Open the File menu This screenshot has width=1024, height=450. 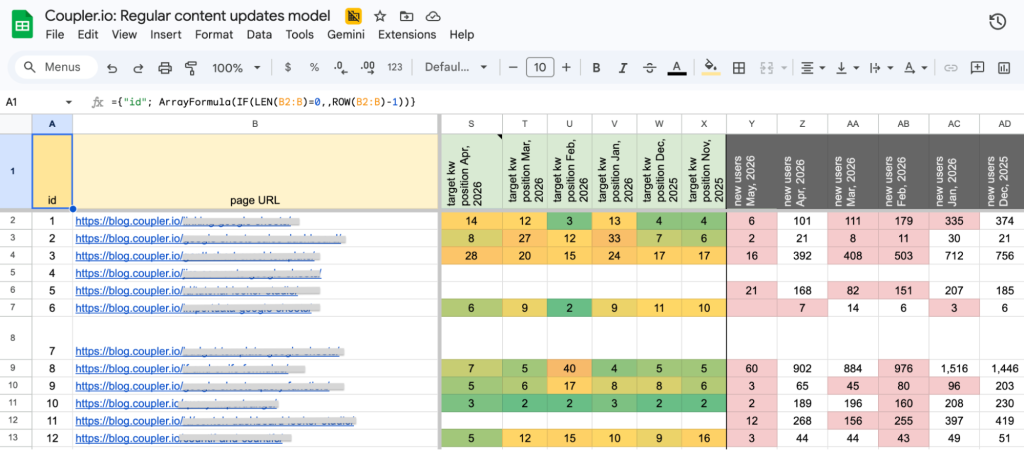point(54,35)
